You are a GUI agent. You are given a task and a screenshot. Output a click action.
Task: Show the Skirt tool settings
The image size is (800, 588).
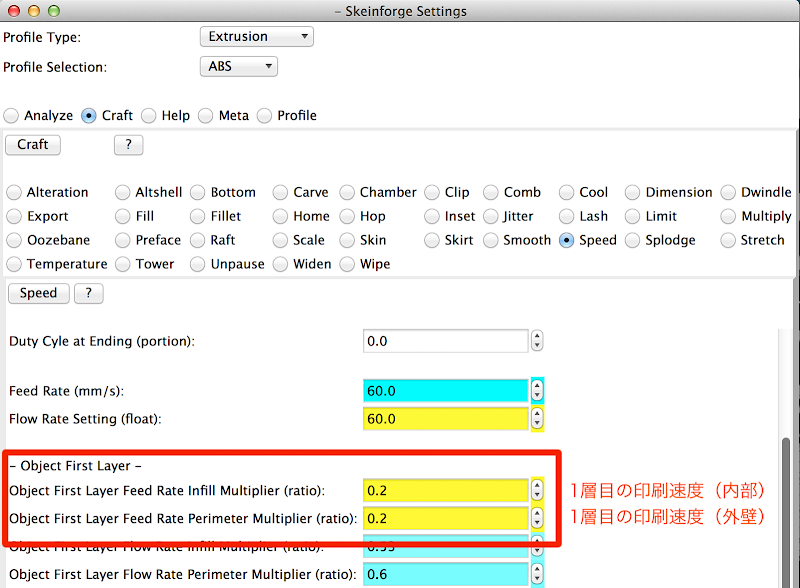pos(432,240)
